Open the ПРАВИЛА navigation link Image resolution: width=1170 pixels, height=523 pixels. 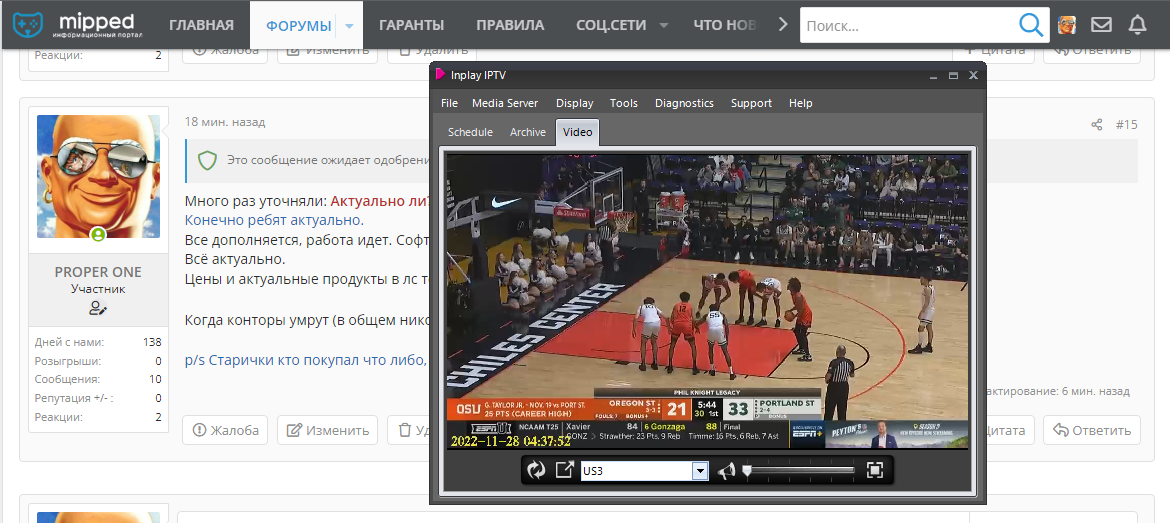coord(510,25)
